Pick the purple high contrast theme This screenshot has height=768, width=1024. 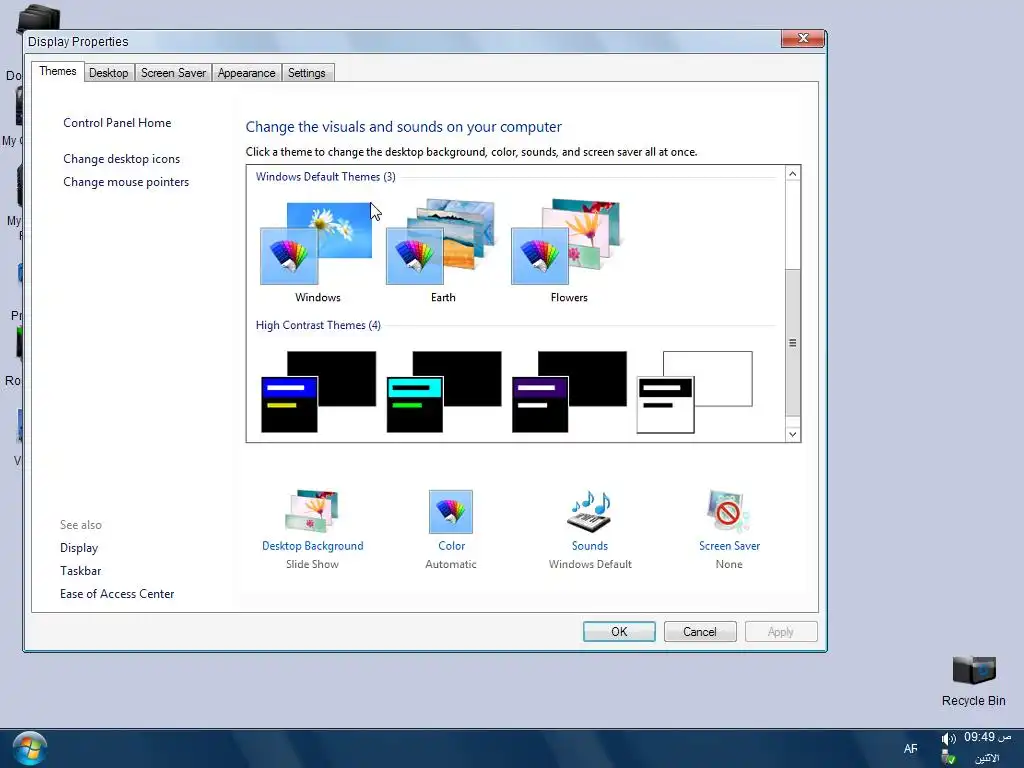(569, 391)
